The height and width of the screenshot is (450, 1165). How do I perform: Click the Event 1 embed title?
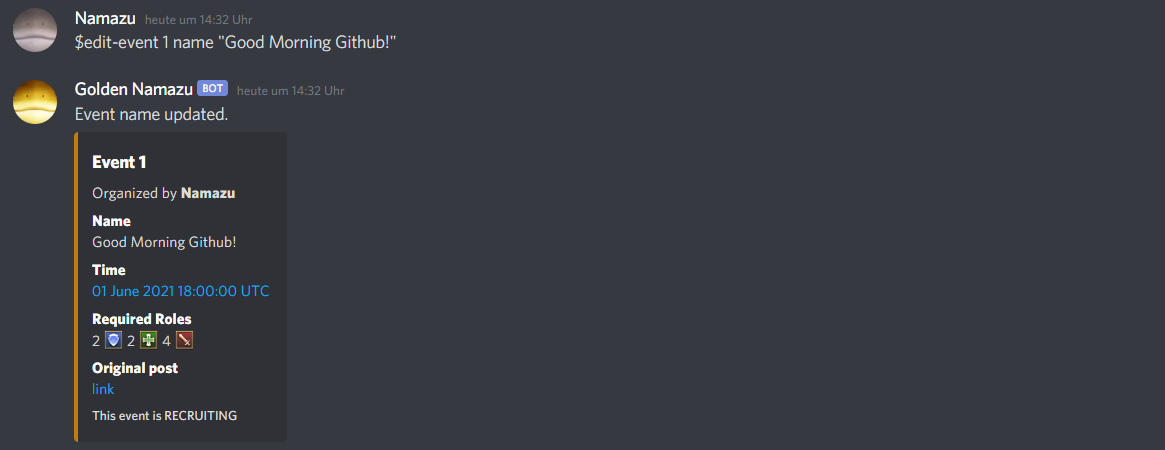(x=119, y=163)
